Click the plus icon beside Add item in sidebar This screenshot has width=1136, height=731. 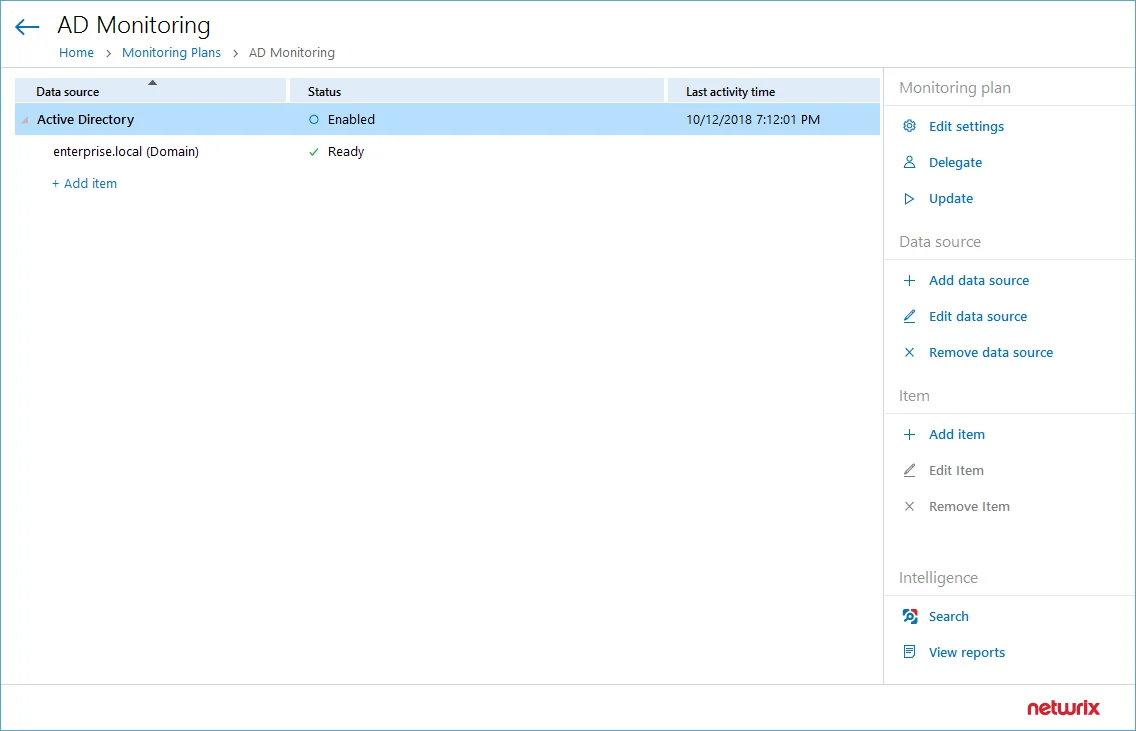tap(909, 435)
